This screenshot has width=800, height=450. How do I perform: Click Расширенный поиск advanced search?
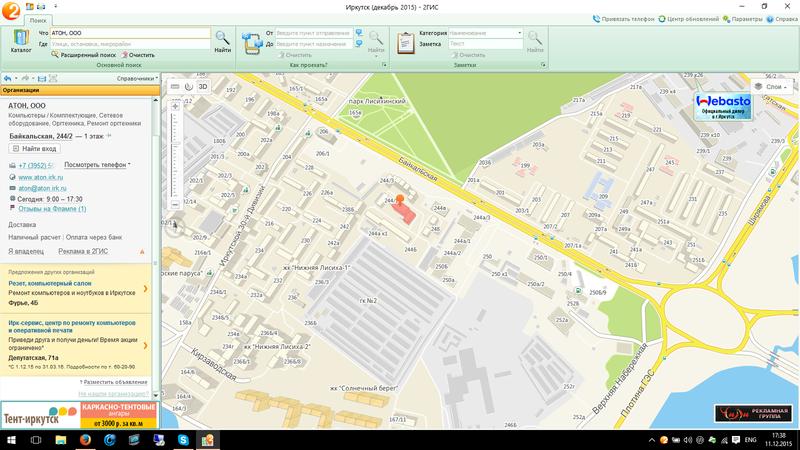click(84, 55)
